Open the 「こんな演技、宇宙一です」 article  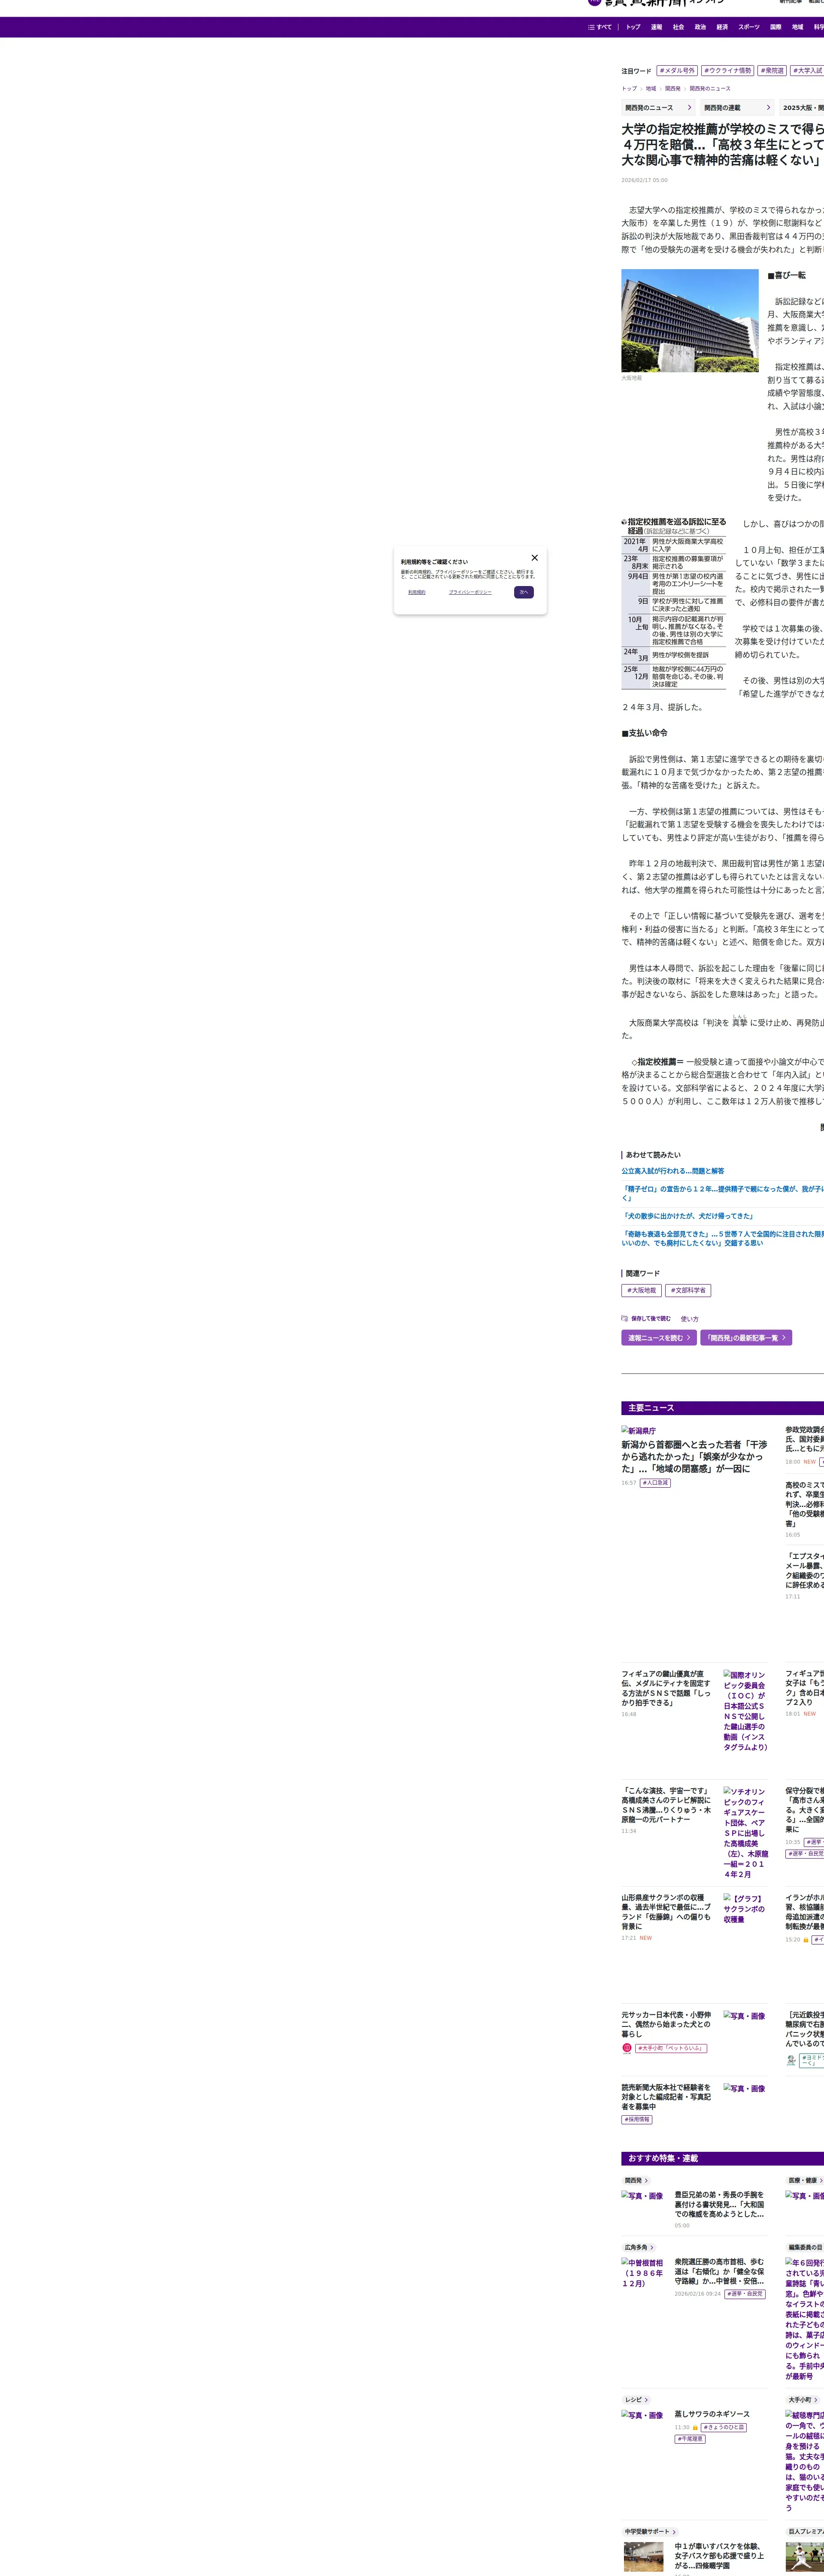pos(666,1805)
